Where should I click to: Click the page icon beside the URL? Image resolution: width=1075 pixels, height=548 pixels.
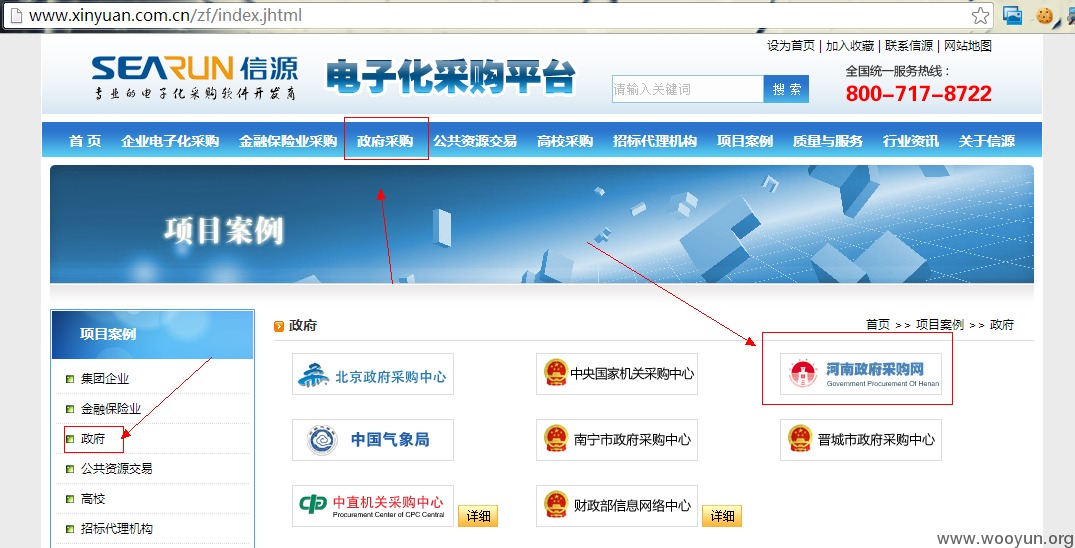(14, 15)
